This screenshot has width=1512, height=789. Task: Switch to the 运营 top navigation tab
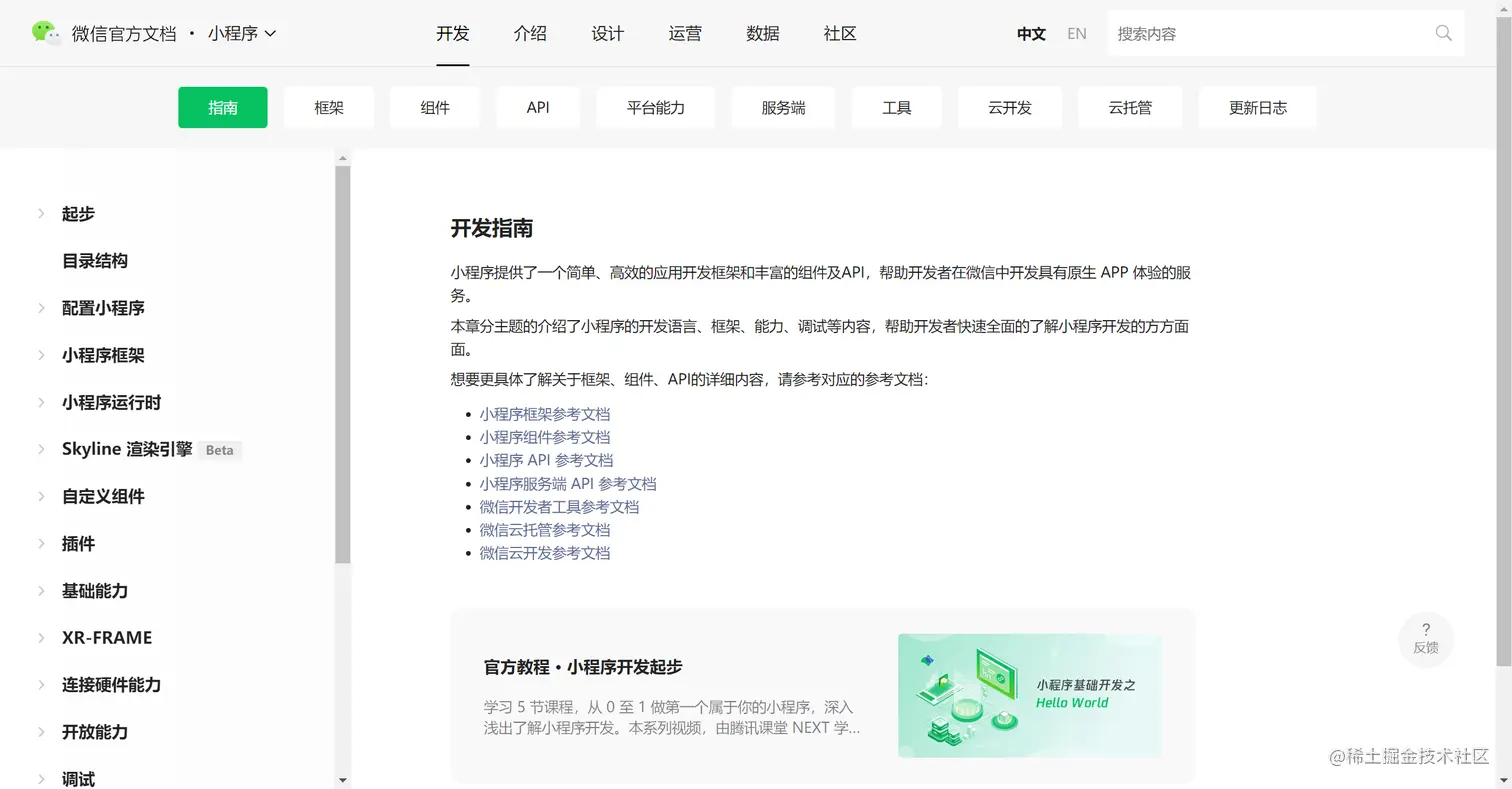(x=685, y=33)
